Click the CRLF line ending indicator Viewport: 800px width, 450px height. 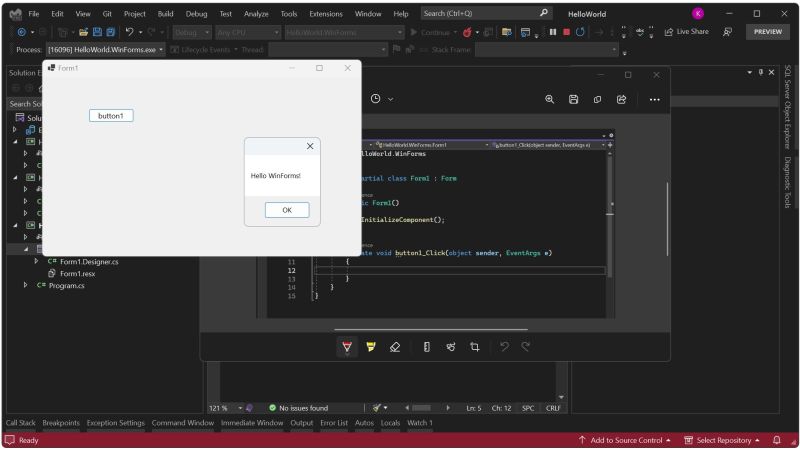(553, 408)
